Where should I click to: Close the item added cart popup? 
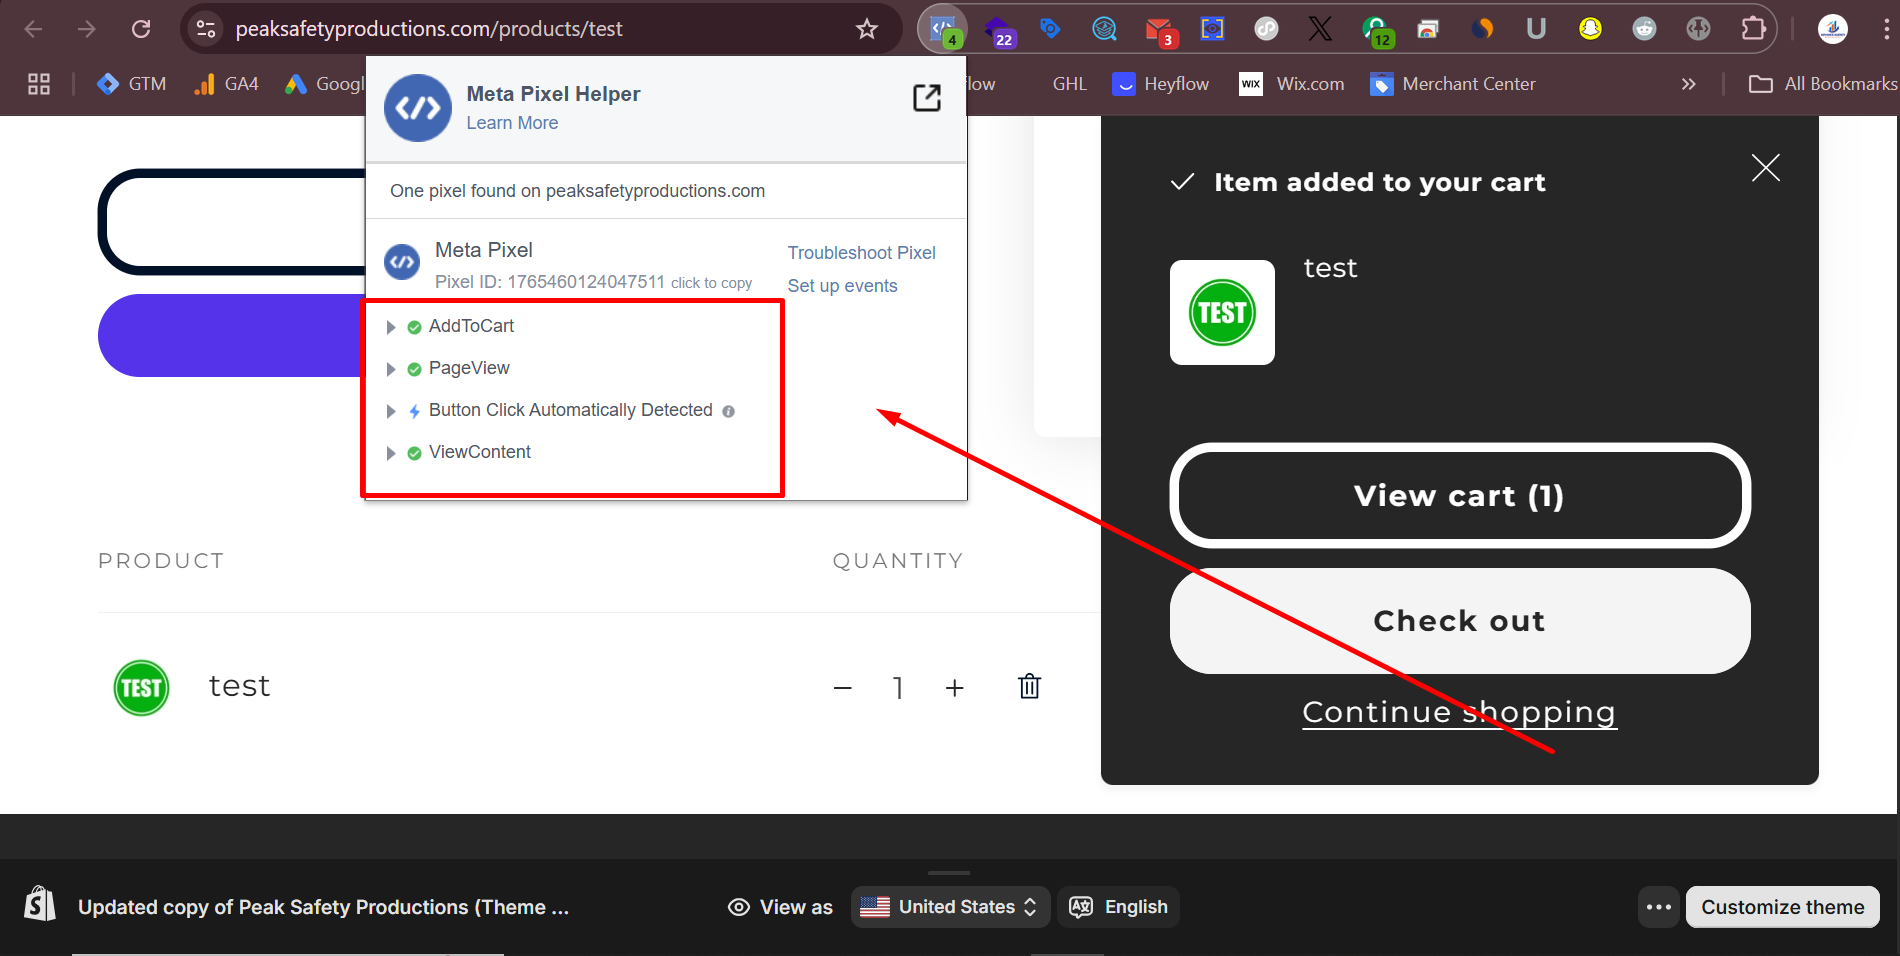pyautogui.click(x=1765, y=168)
